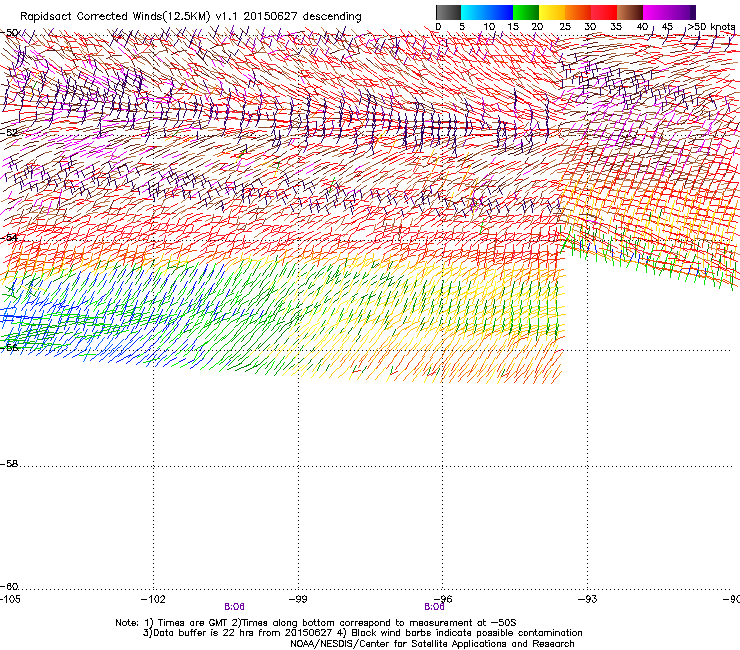Click the '30' legend scale label

click(x=590, y=27)
